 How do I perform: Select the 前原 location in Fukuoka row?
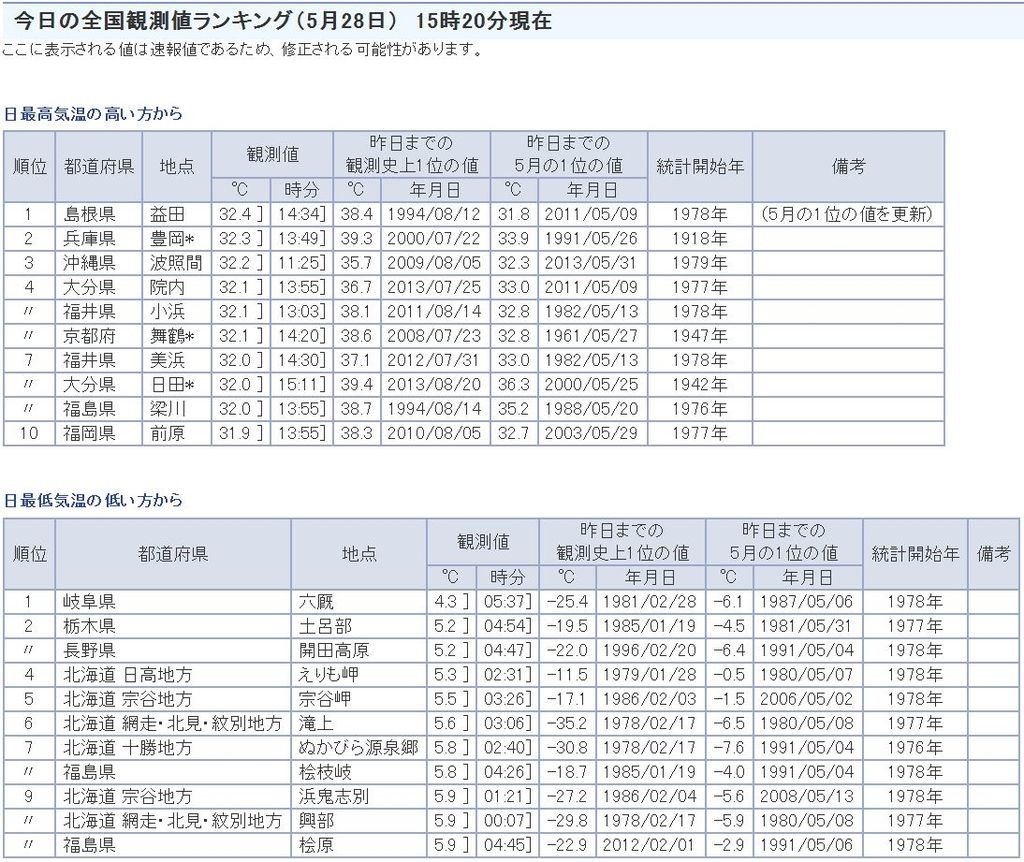pyautogui.click(x=166, y=433)
